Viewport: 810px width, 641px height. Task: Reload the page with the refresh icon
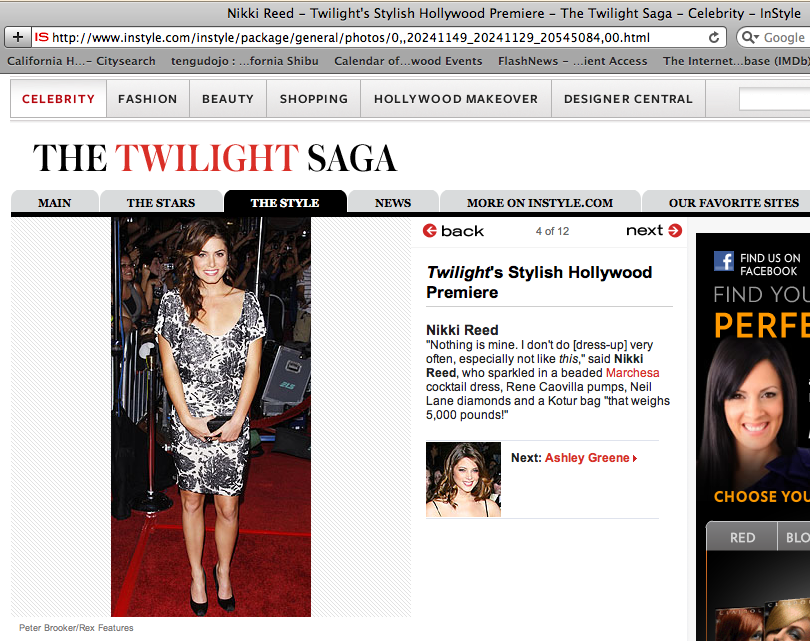coord(714,37)
